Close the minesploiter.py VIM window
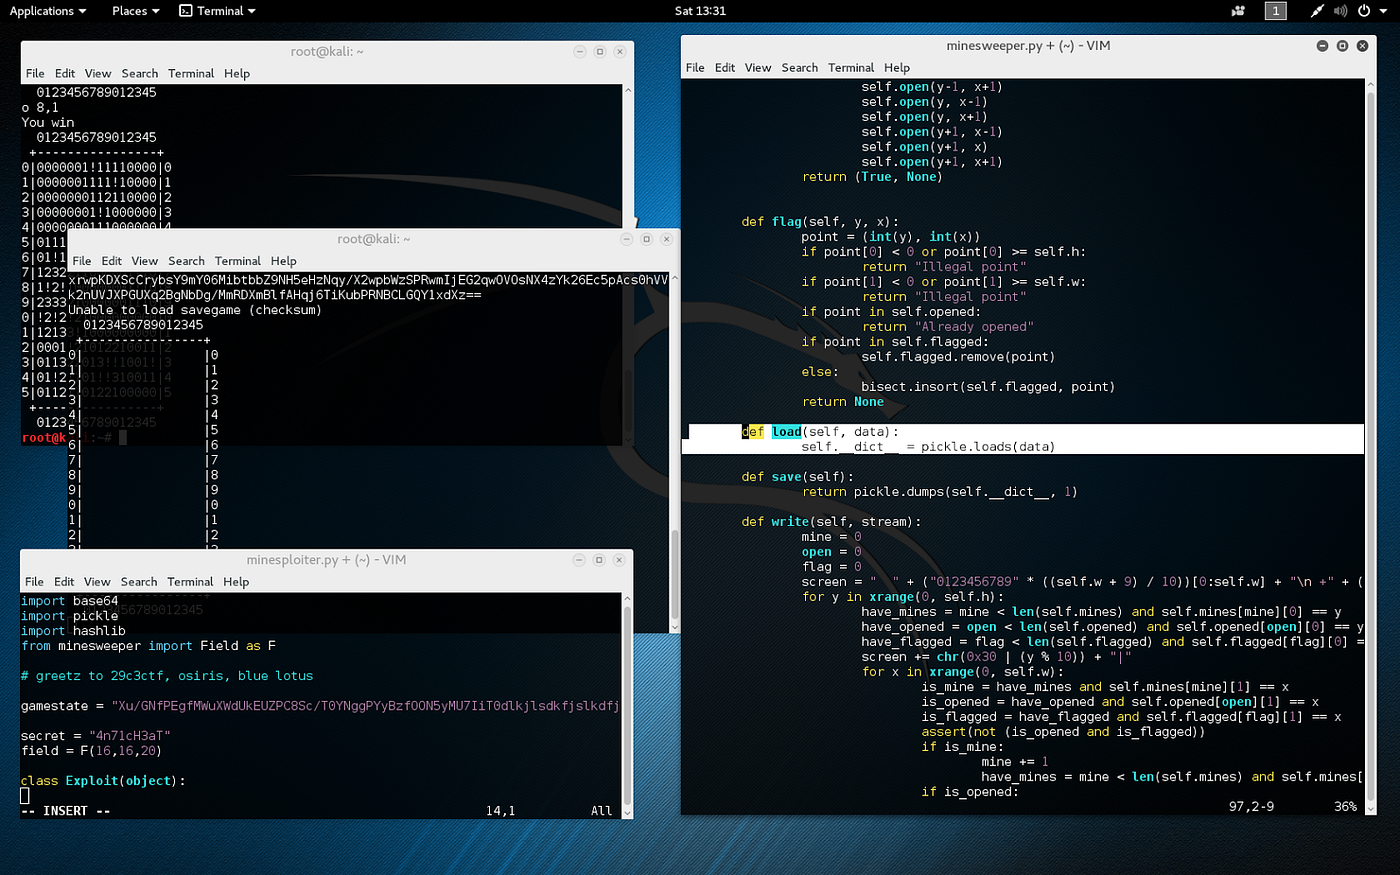The width and height of the screenshot is (1400, 875). (620, 560)
